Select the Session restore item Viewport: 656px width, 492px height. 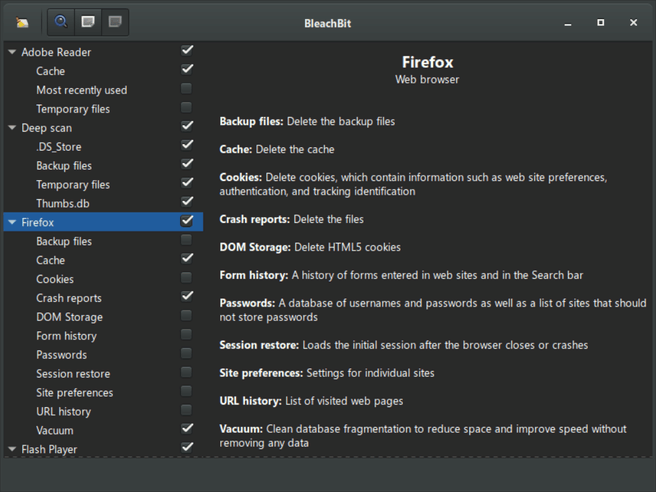tap(103, 374)
